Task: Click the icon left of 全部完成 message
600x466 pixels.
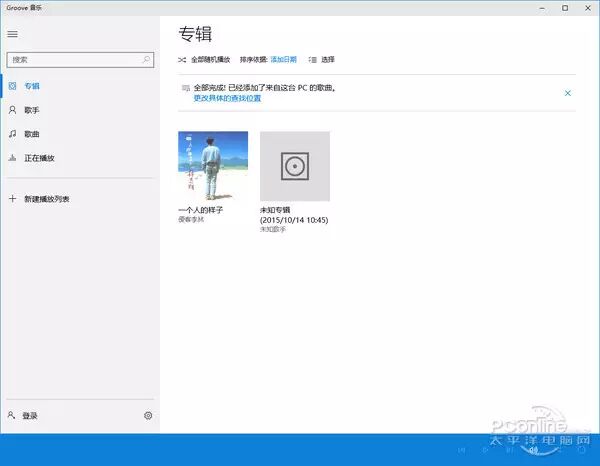Action: (186, 88)
